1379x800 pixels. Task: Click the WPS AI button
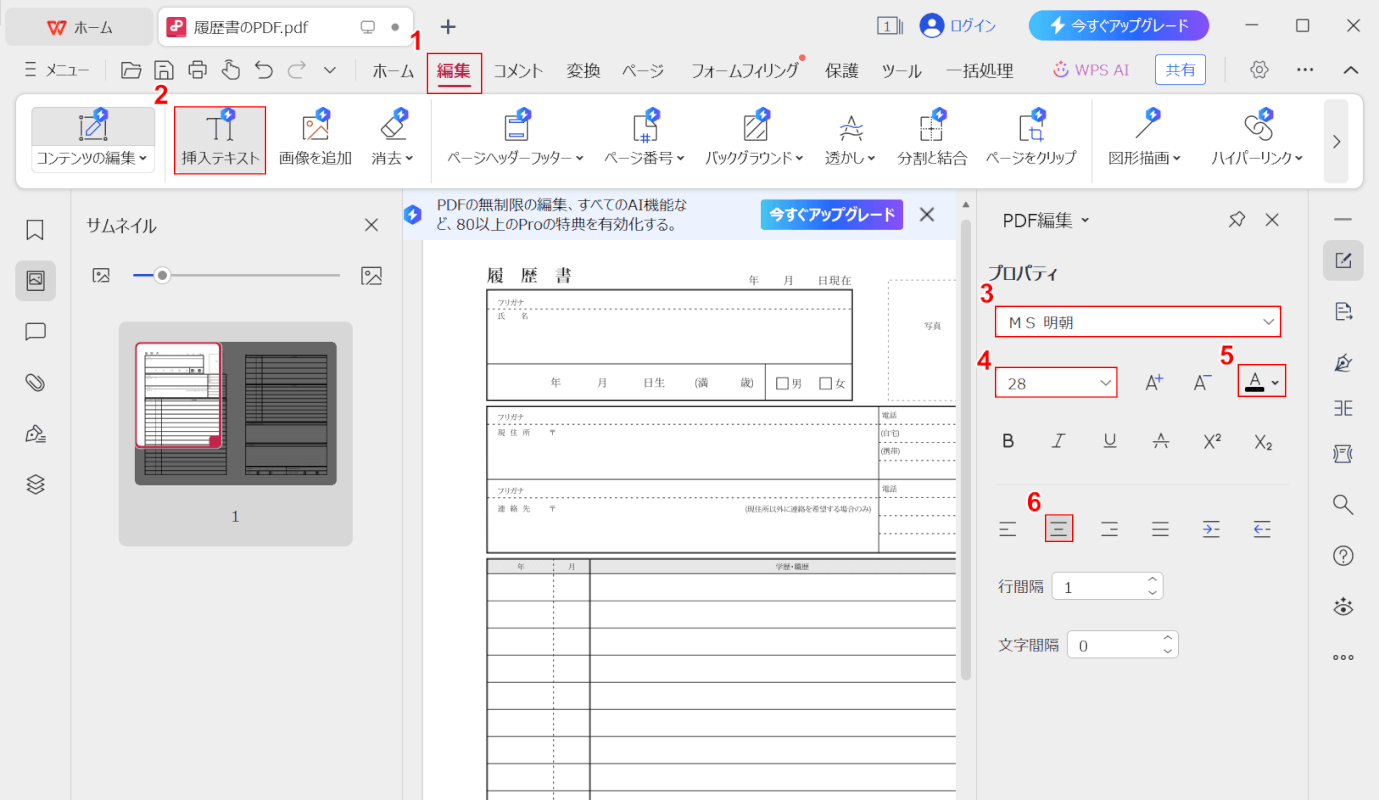[x=1090, y=70]
